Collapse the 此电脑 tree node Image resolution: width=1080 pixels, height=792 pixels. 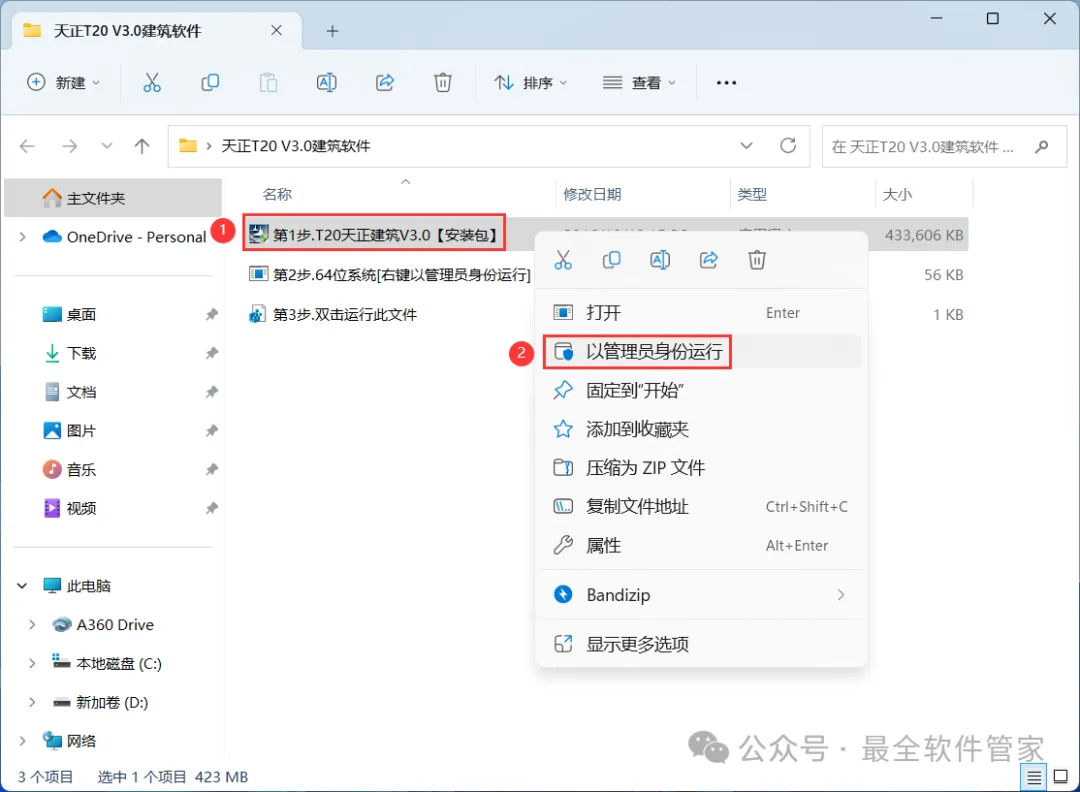coord(22,586)
